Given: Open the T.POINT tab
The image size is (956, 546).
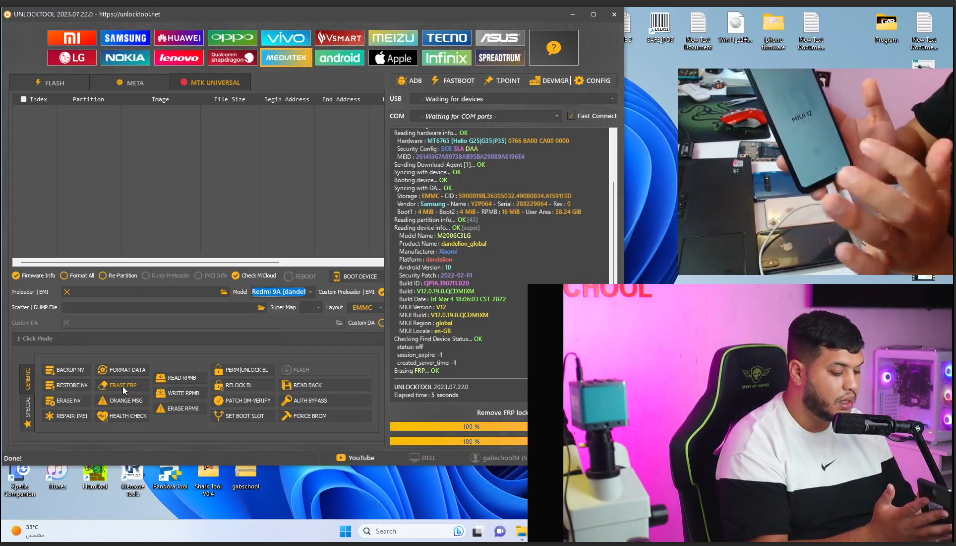Looking at the screenshot, I should click(502, 80).
